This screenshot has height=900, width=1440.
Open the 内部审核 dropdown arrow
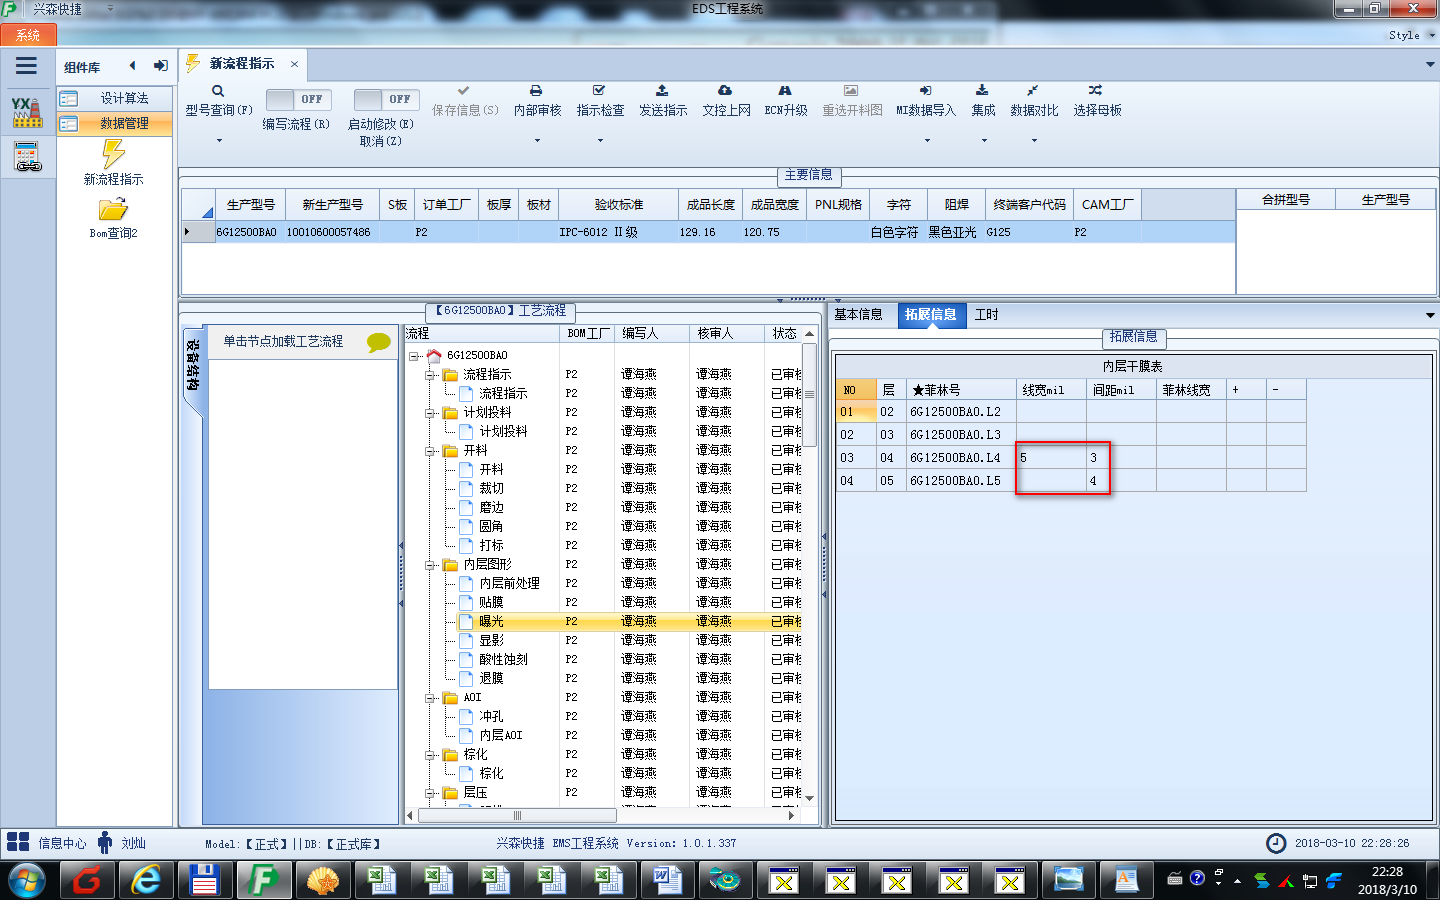click(537, 141)
